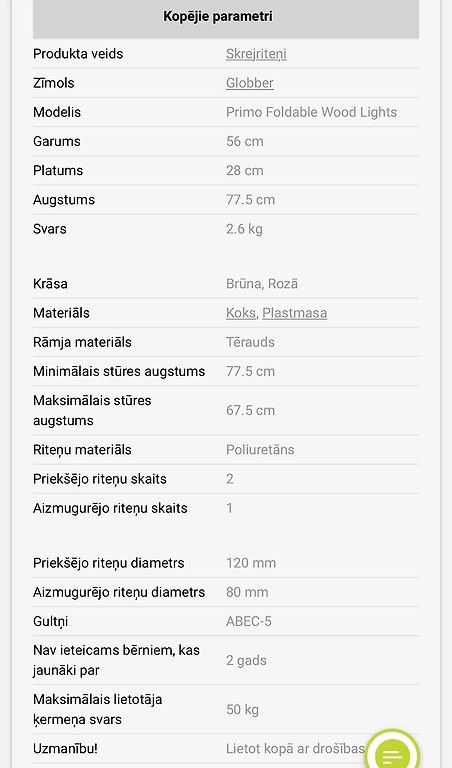Viewport: 452px width, 768px height.
Task: Click the 67.5 cm maximum handlebar value
Action: click(x=250, y=410)
